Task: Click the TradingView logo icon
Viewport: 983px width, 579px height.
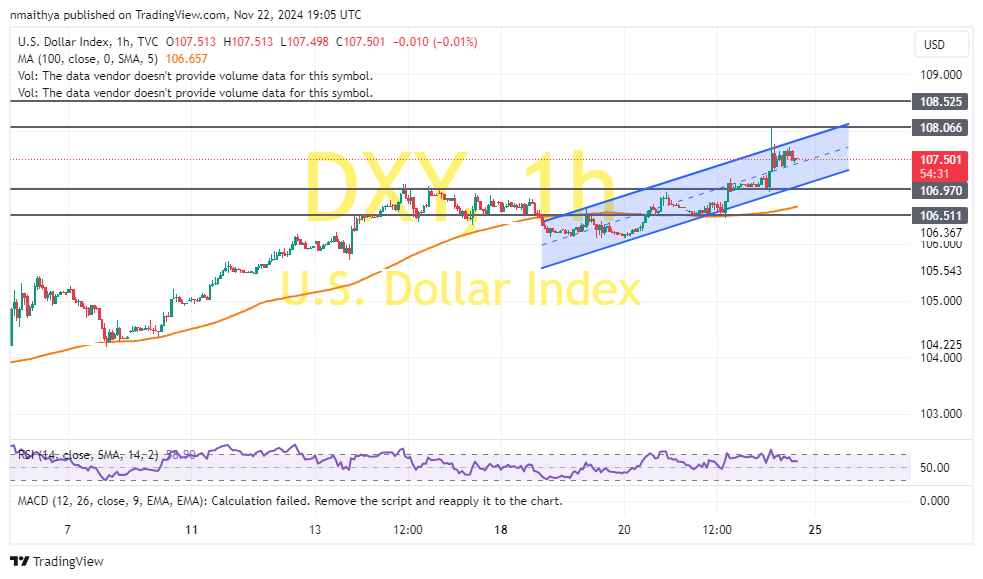Action: [x=19, y=561]
